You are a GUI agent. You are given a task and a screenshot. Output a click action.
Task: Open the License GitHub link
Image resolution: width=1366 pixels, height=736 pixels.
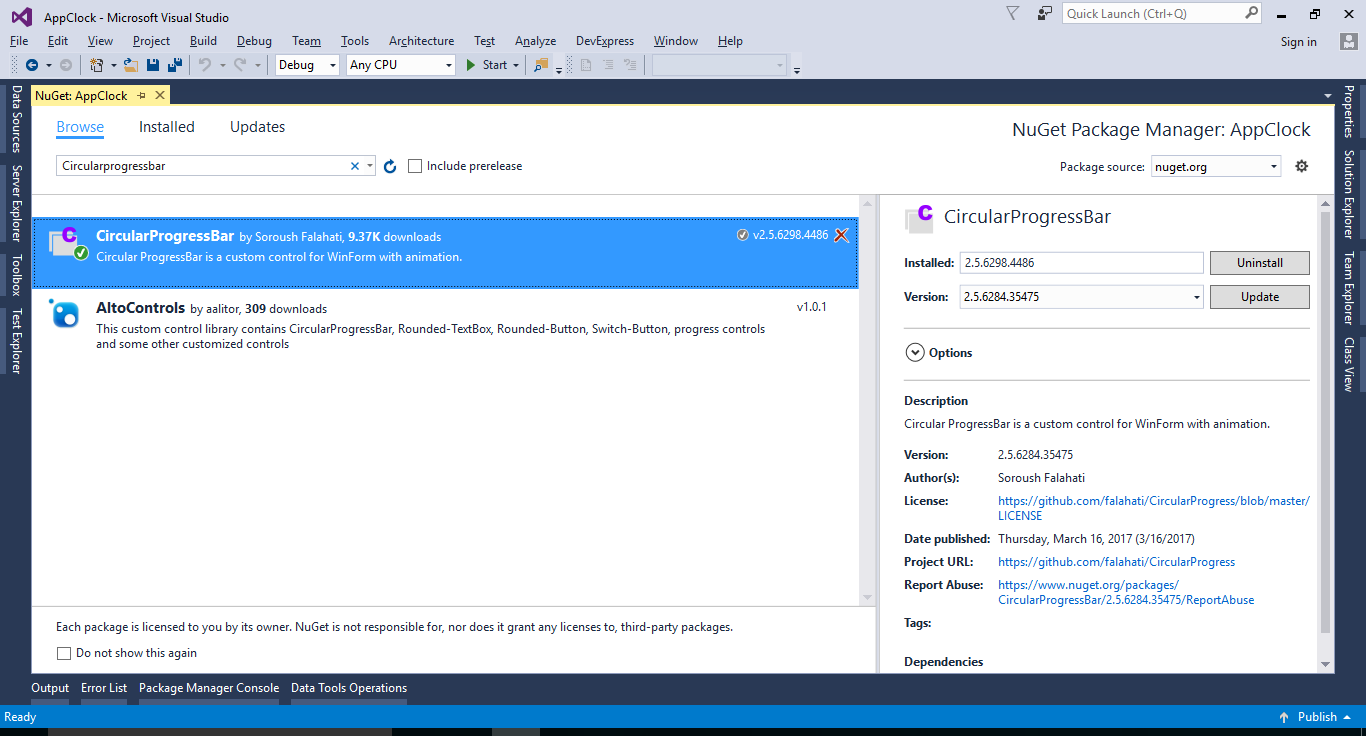coord(1153,508)
